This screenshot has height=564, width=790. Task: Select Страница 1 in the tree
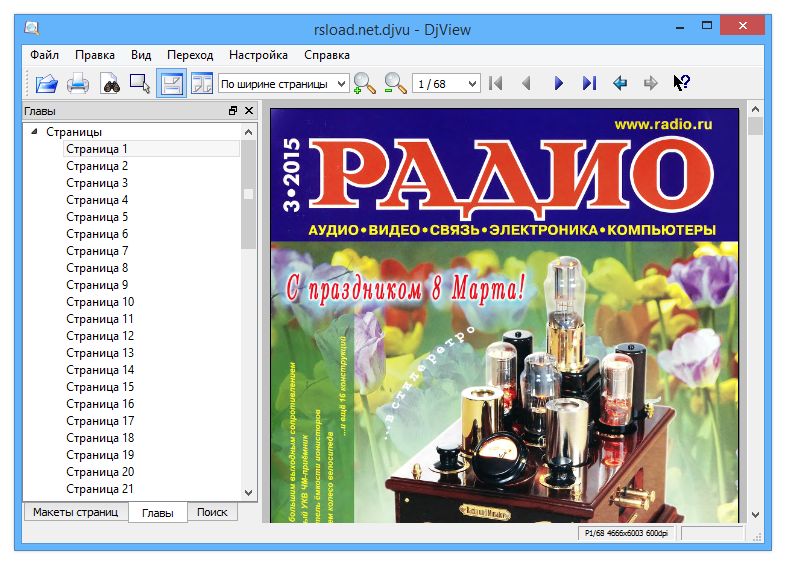point(151,149)
